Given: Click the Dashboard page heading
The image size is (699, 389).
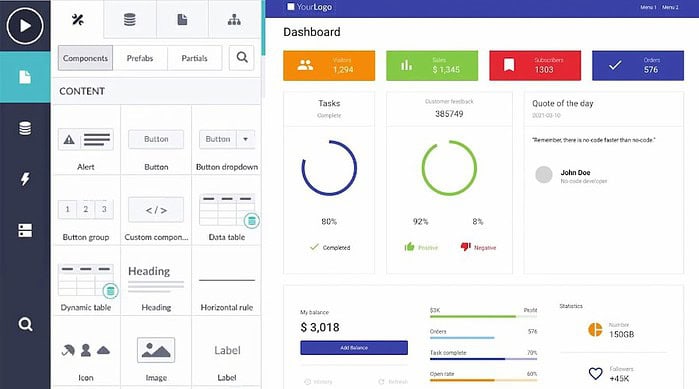Looking at the screenshot, I should pyautogui.click(x=312, y=32).
